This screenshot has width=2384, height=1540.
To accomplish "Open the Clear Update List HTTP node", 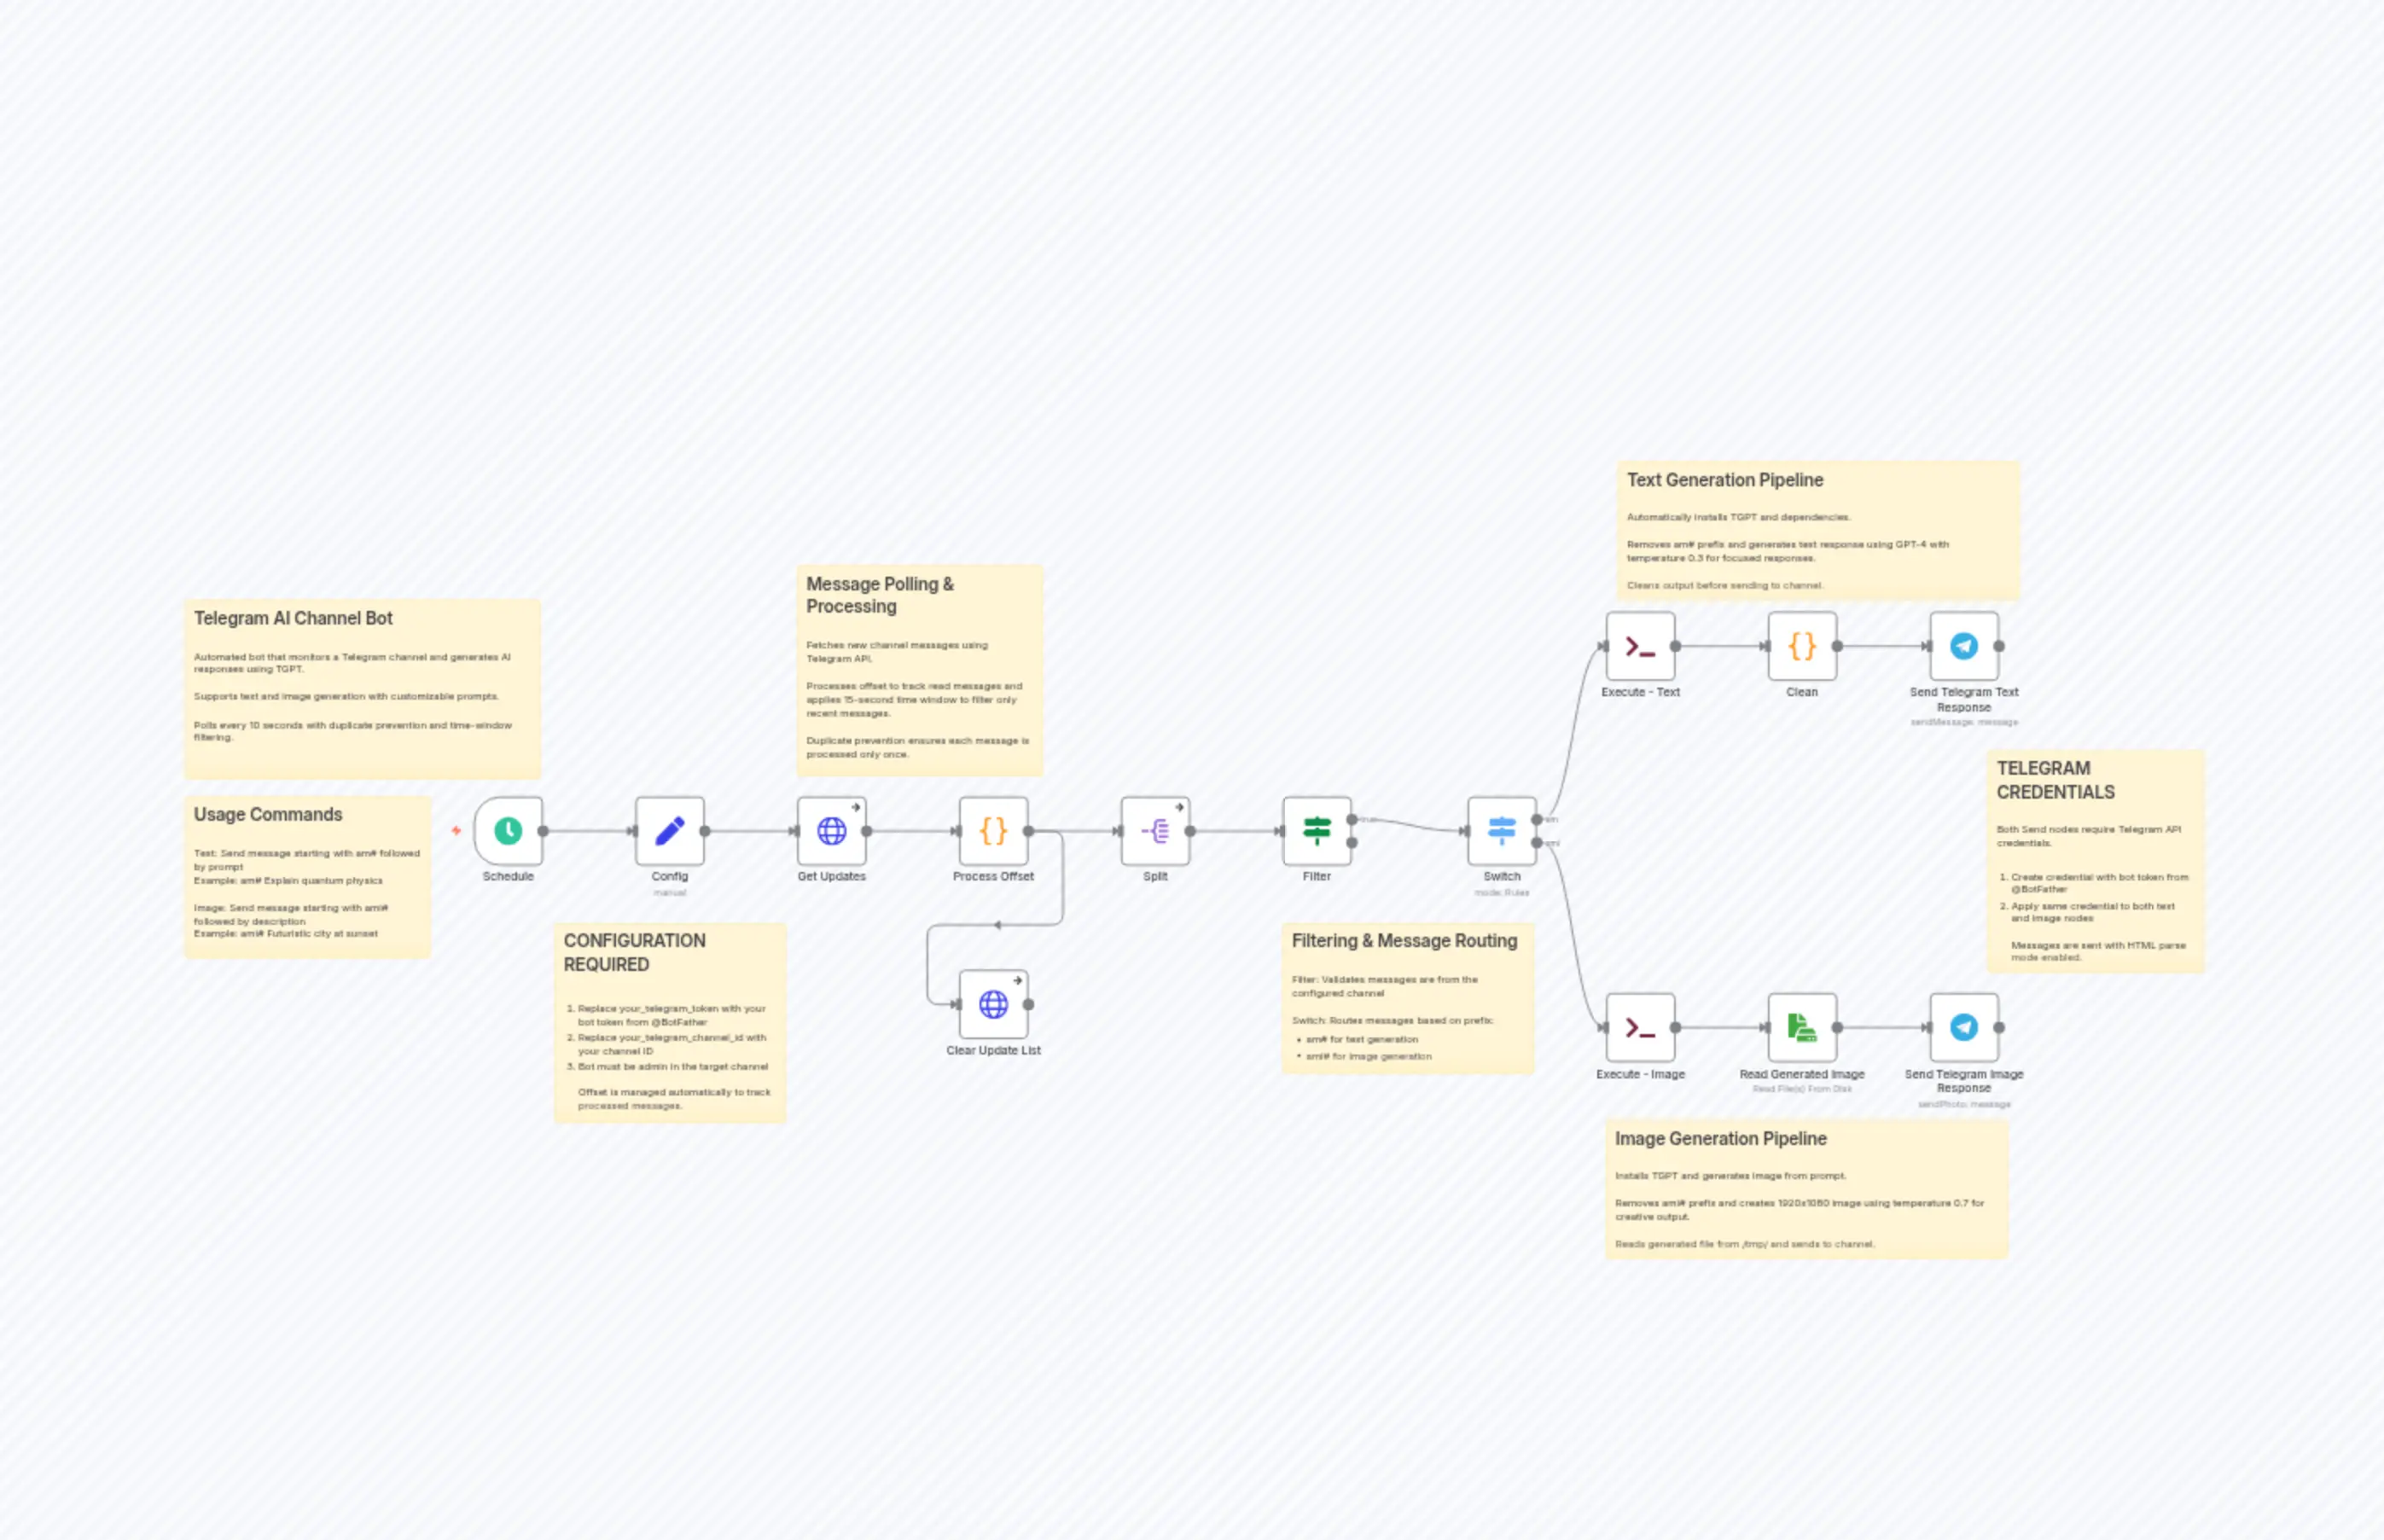I will click(x=992, y=1005).
